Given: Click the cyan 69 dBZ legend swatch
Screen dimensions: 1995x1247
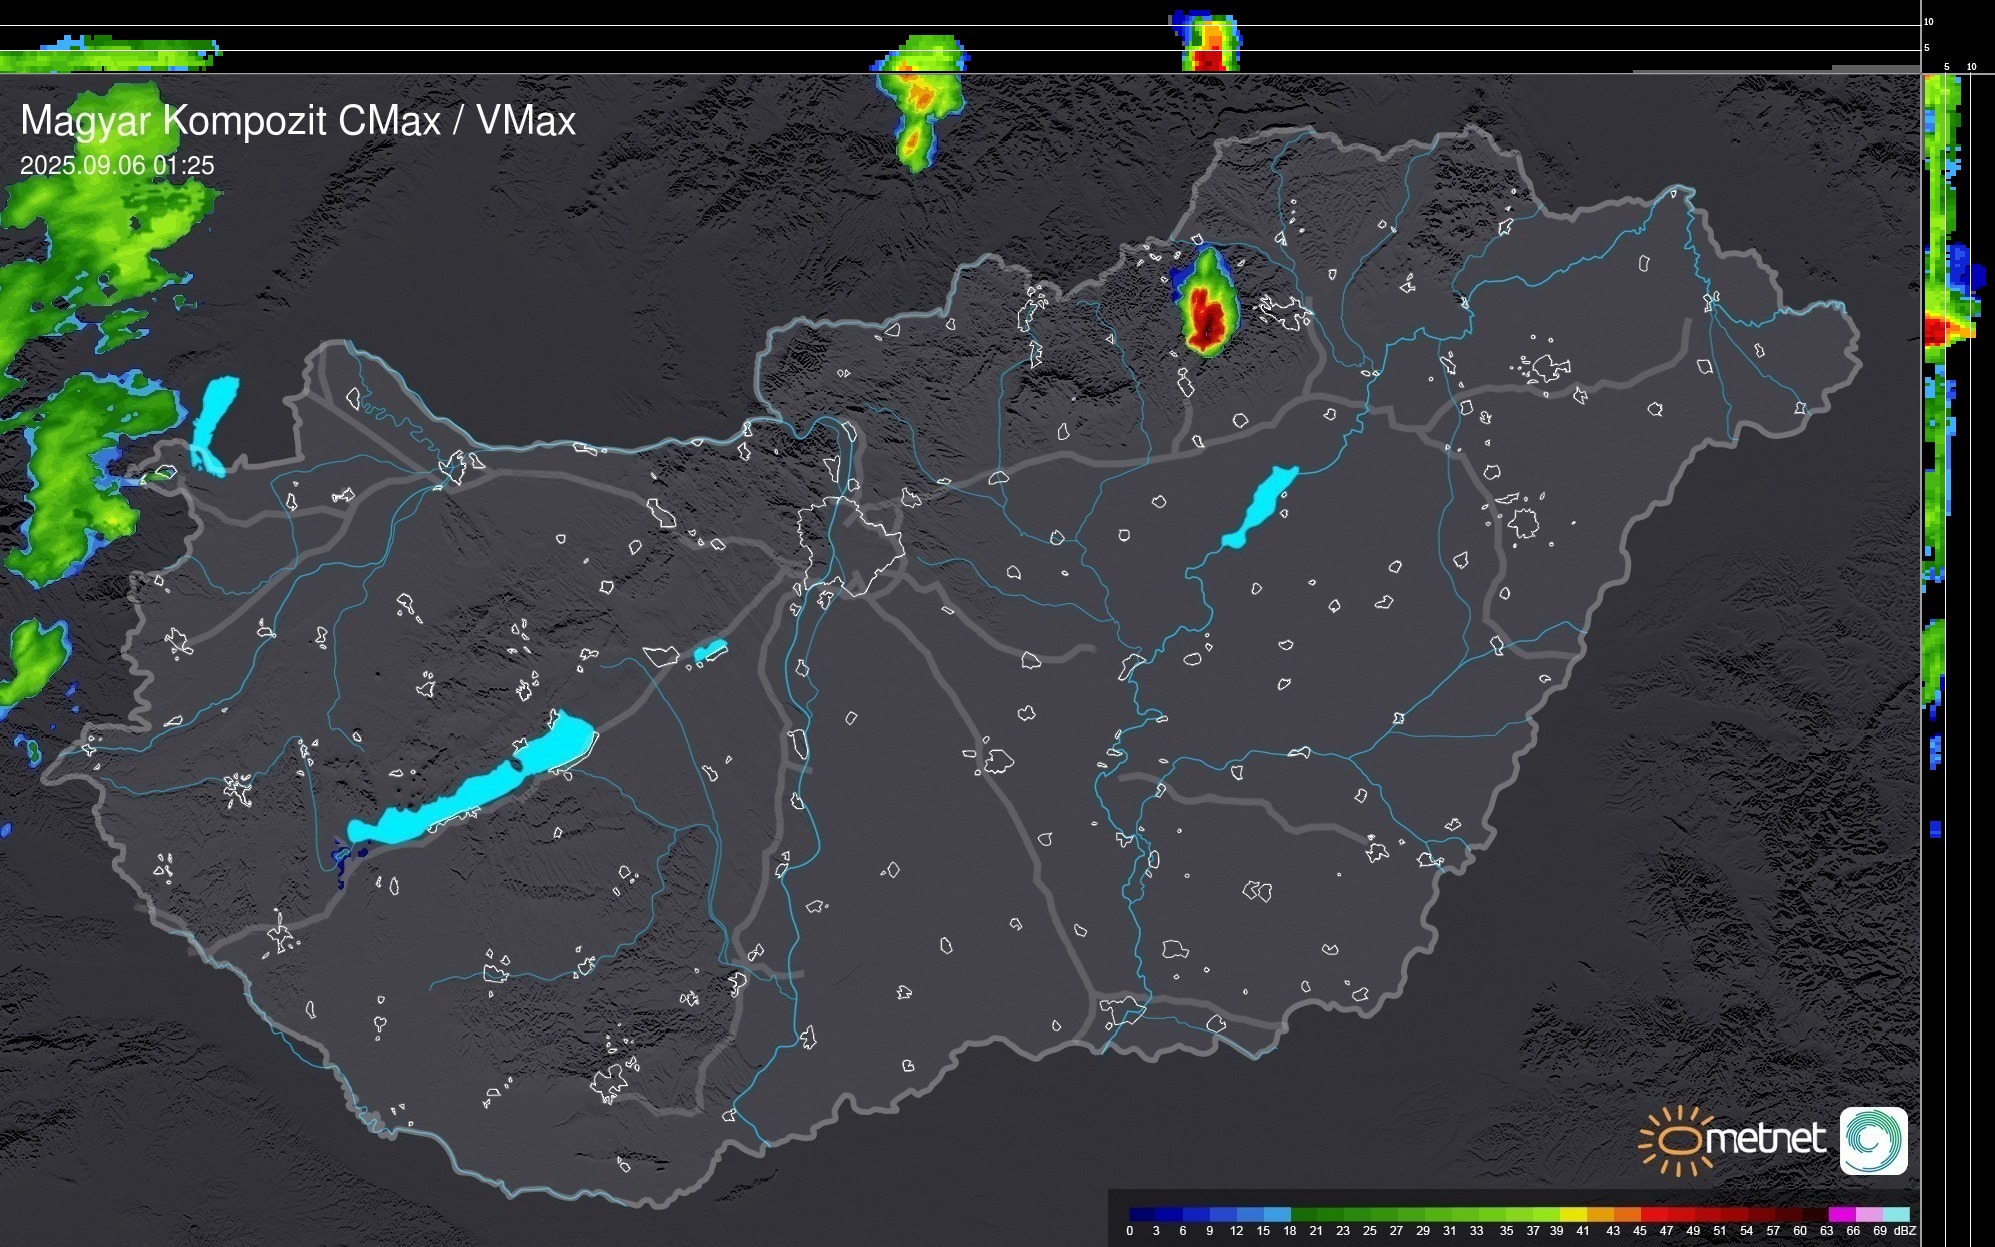Looking at the screenshot, I should click(x=1895, y=1214).
